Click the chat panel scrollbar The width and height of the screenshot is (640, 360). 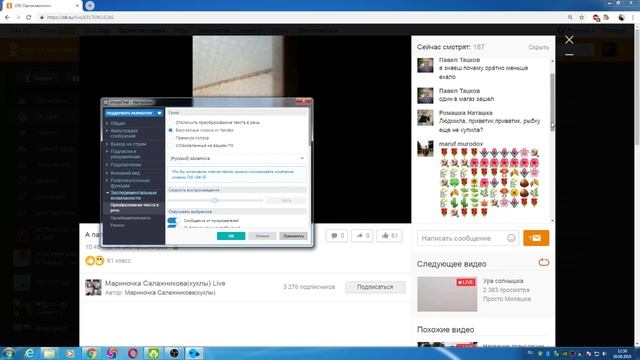(x=552, y=102)
